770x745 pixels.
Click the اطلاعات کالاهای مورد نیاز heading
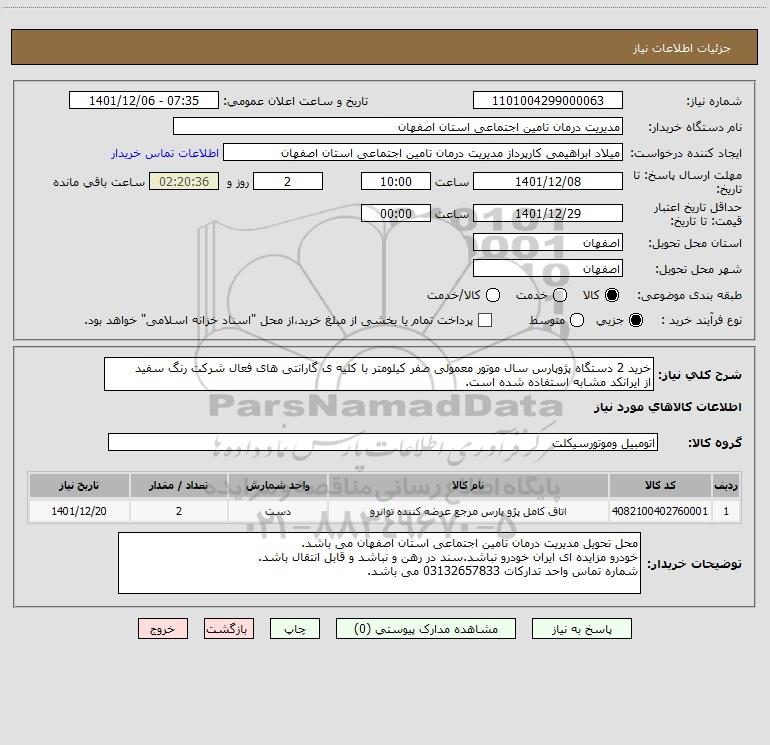pos(668,407)
